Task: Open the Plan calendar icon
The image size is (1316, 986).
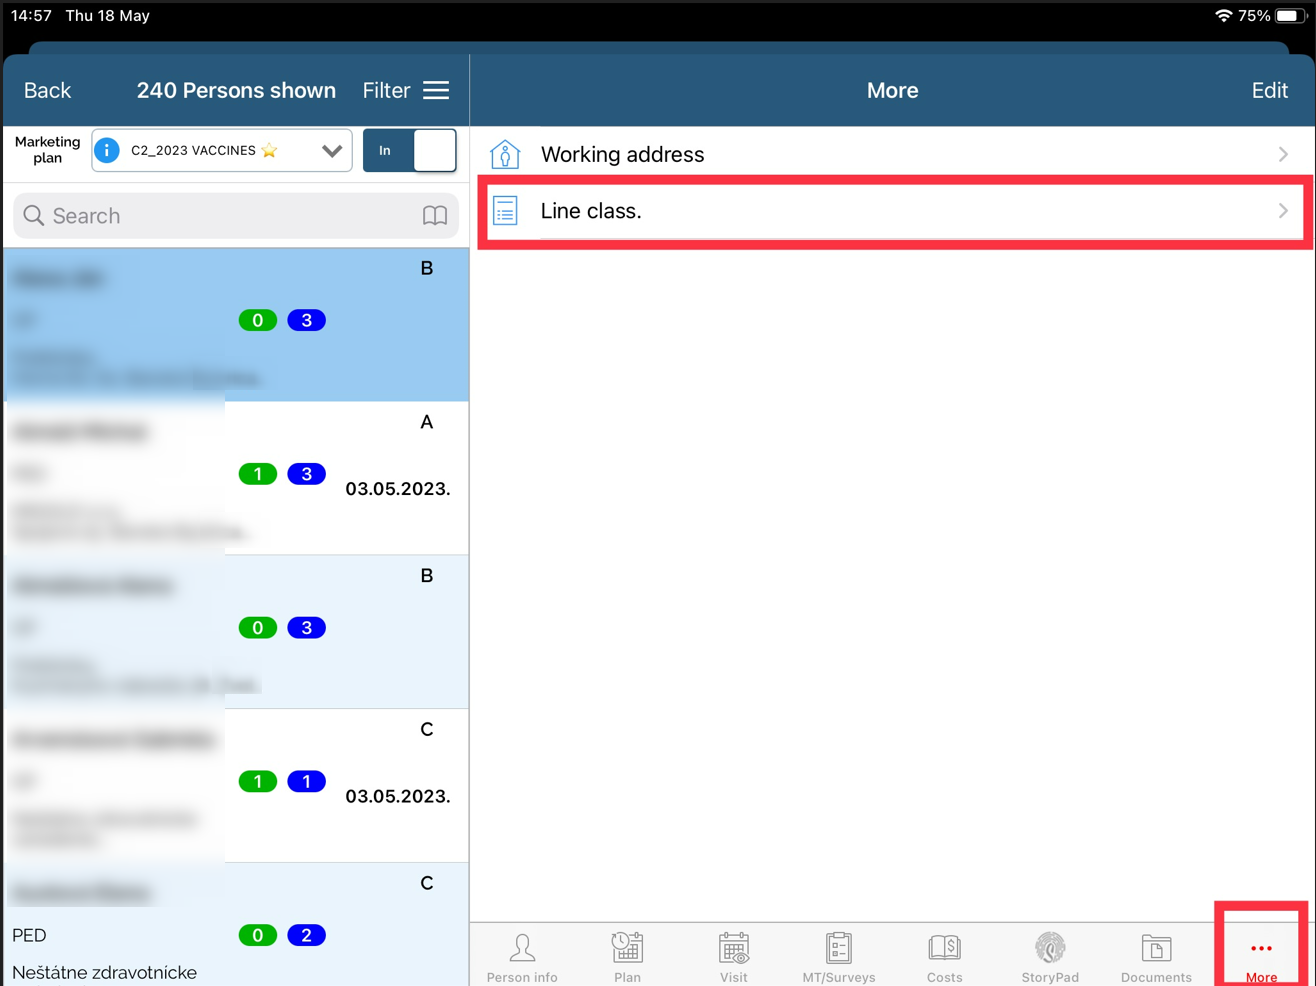Action: coord(627,948)
